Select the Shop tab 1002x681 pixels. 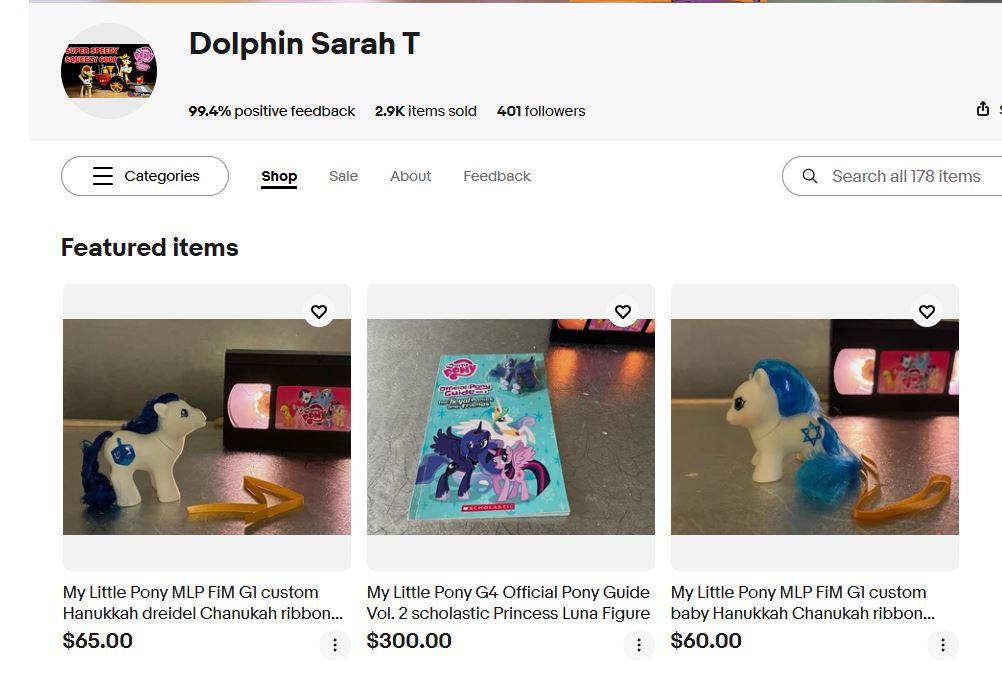pos(279,177)
